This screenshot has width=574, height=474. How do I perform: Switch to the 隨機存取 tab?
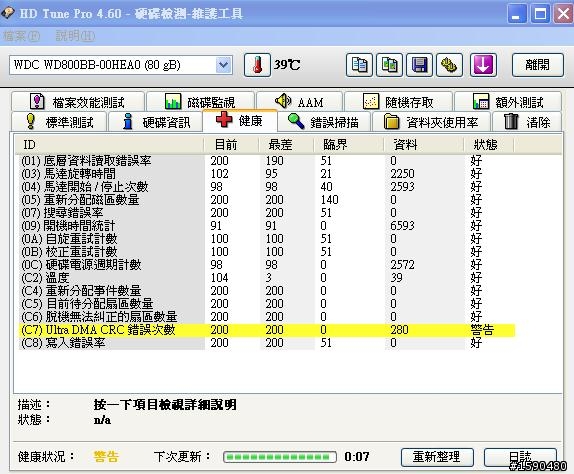tap(398, 102)
